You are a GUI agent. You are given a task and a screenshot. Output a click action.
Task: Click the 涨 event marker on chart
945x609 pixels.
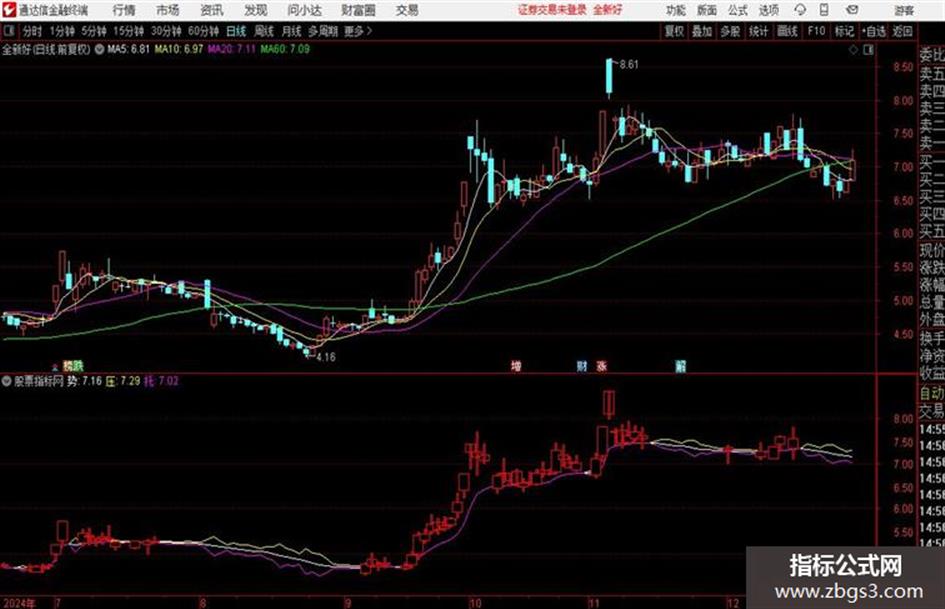click(x=601, y=366)
